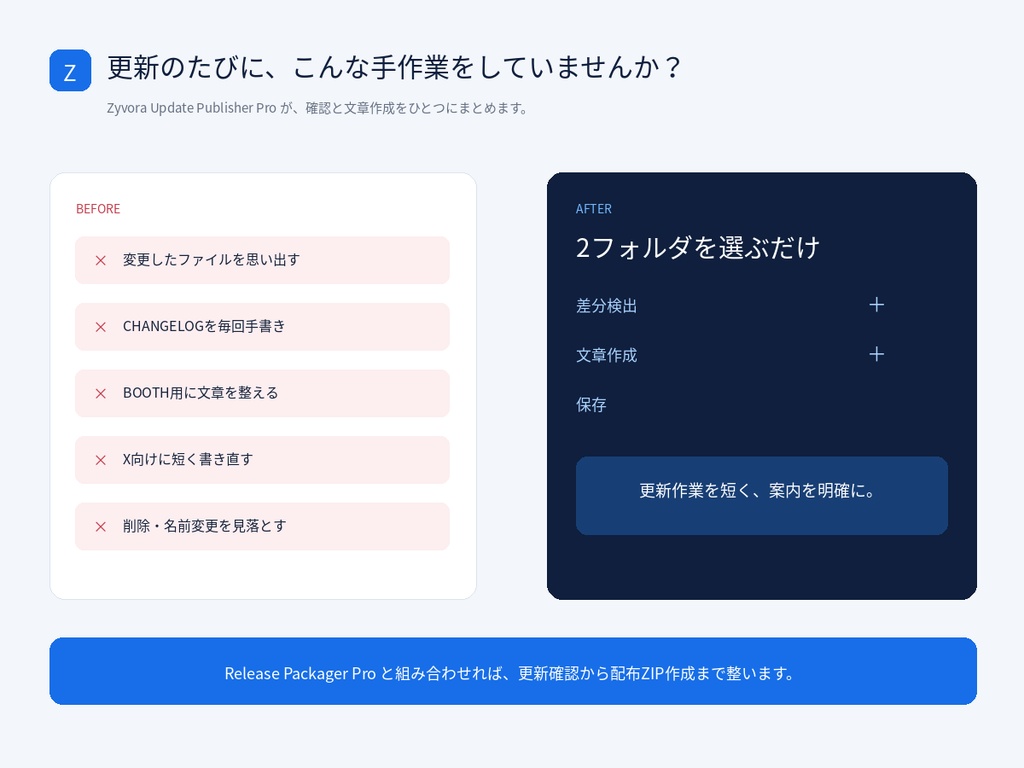The image size is (1024, 768).
Task: Click the X icon beside X向けに短く書き直す
Action: 101,460
